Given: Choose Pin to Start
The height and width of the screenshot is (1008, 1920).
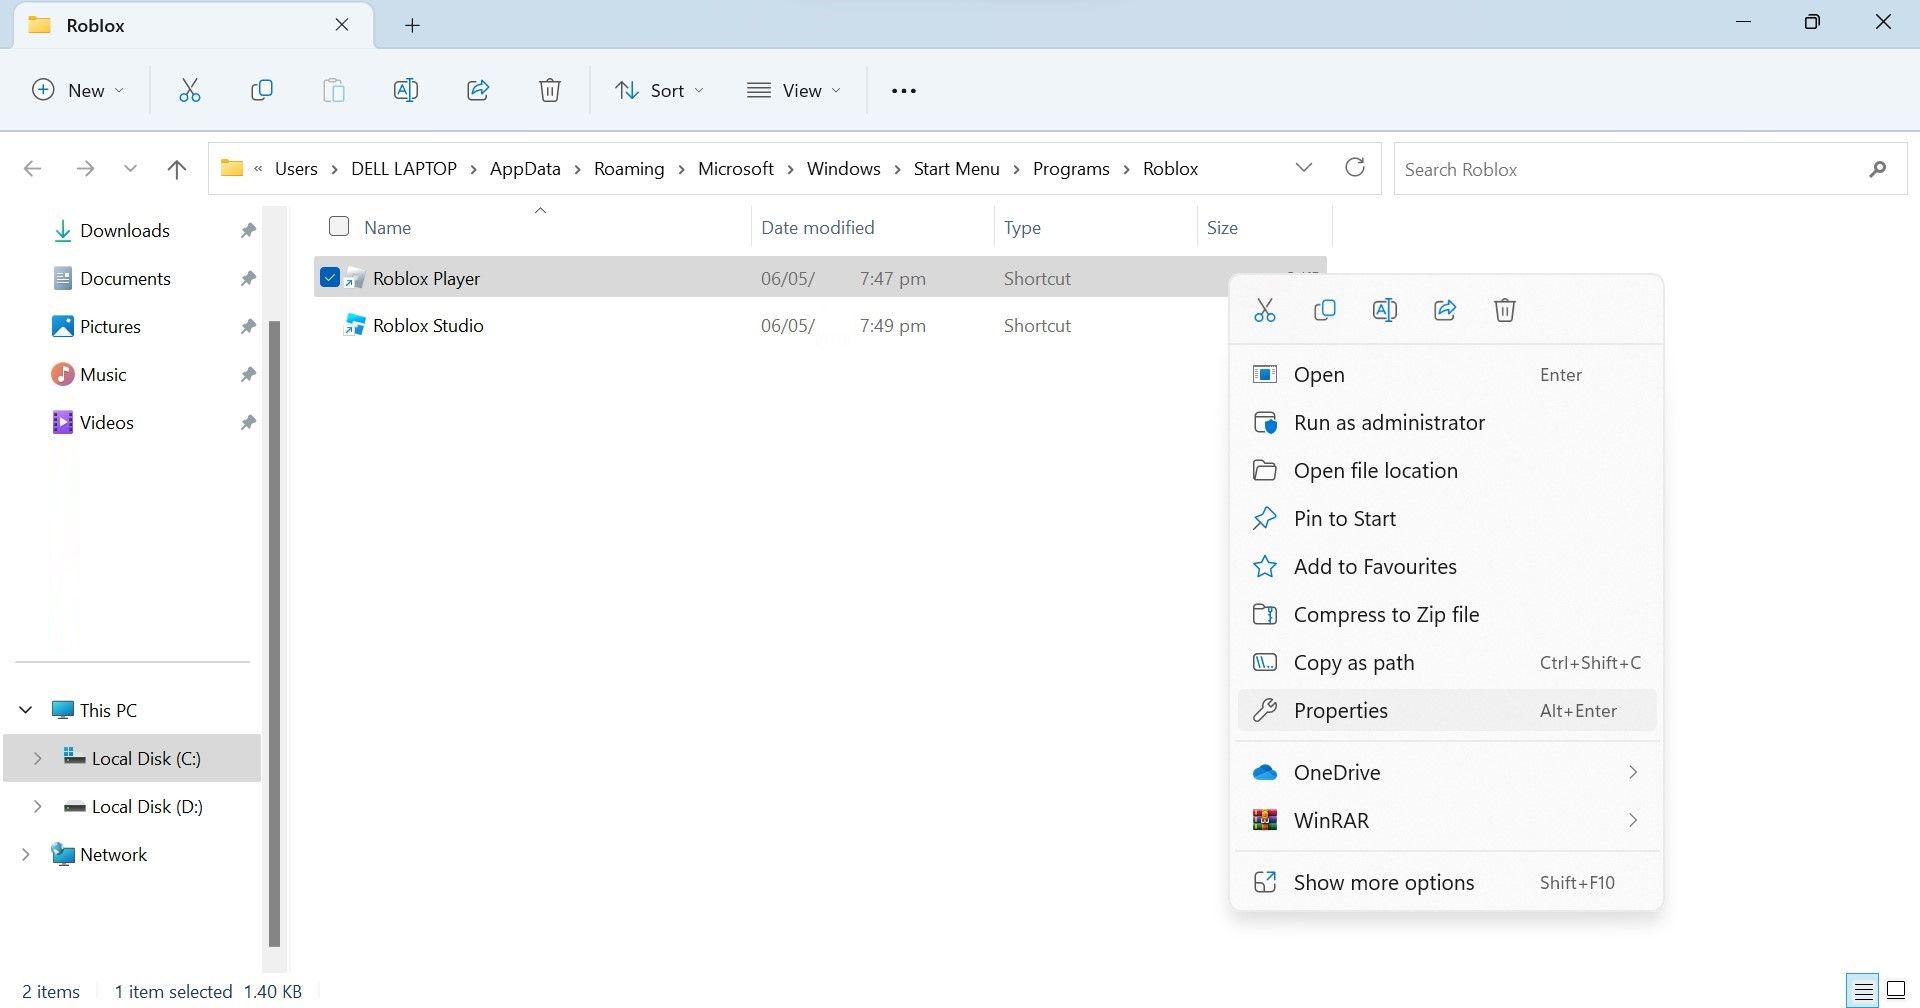Looking at the screenshot, I should click(x=1446, y=519).
